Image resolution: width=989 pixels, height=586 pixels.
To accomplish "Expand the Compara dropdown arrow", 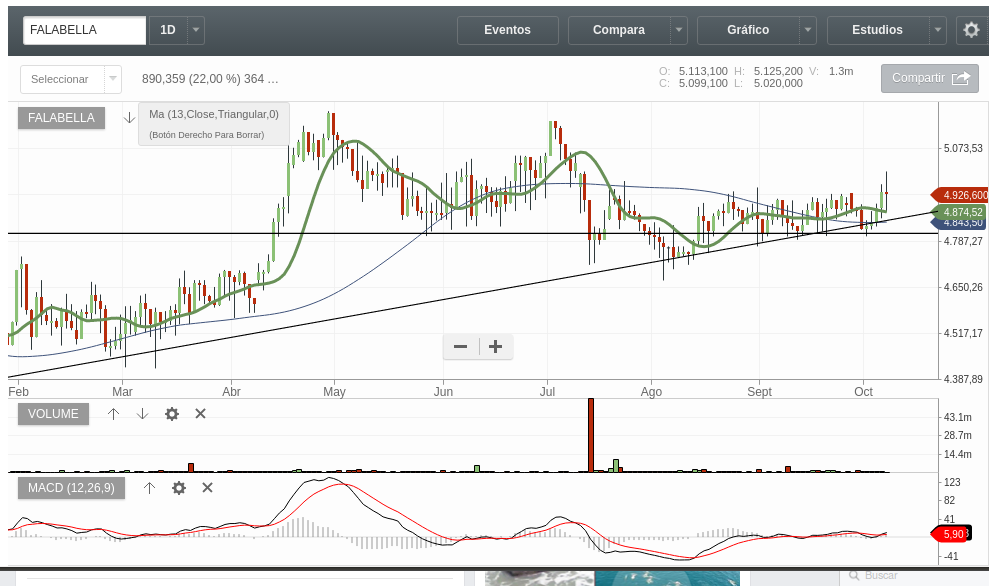I will 679,30.
